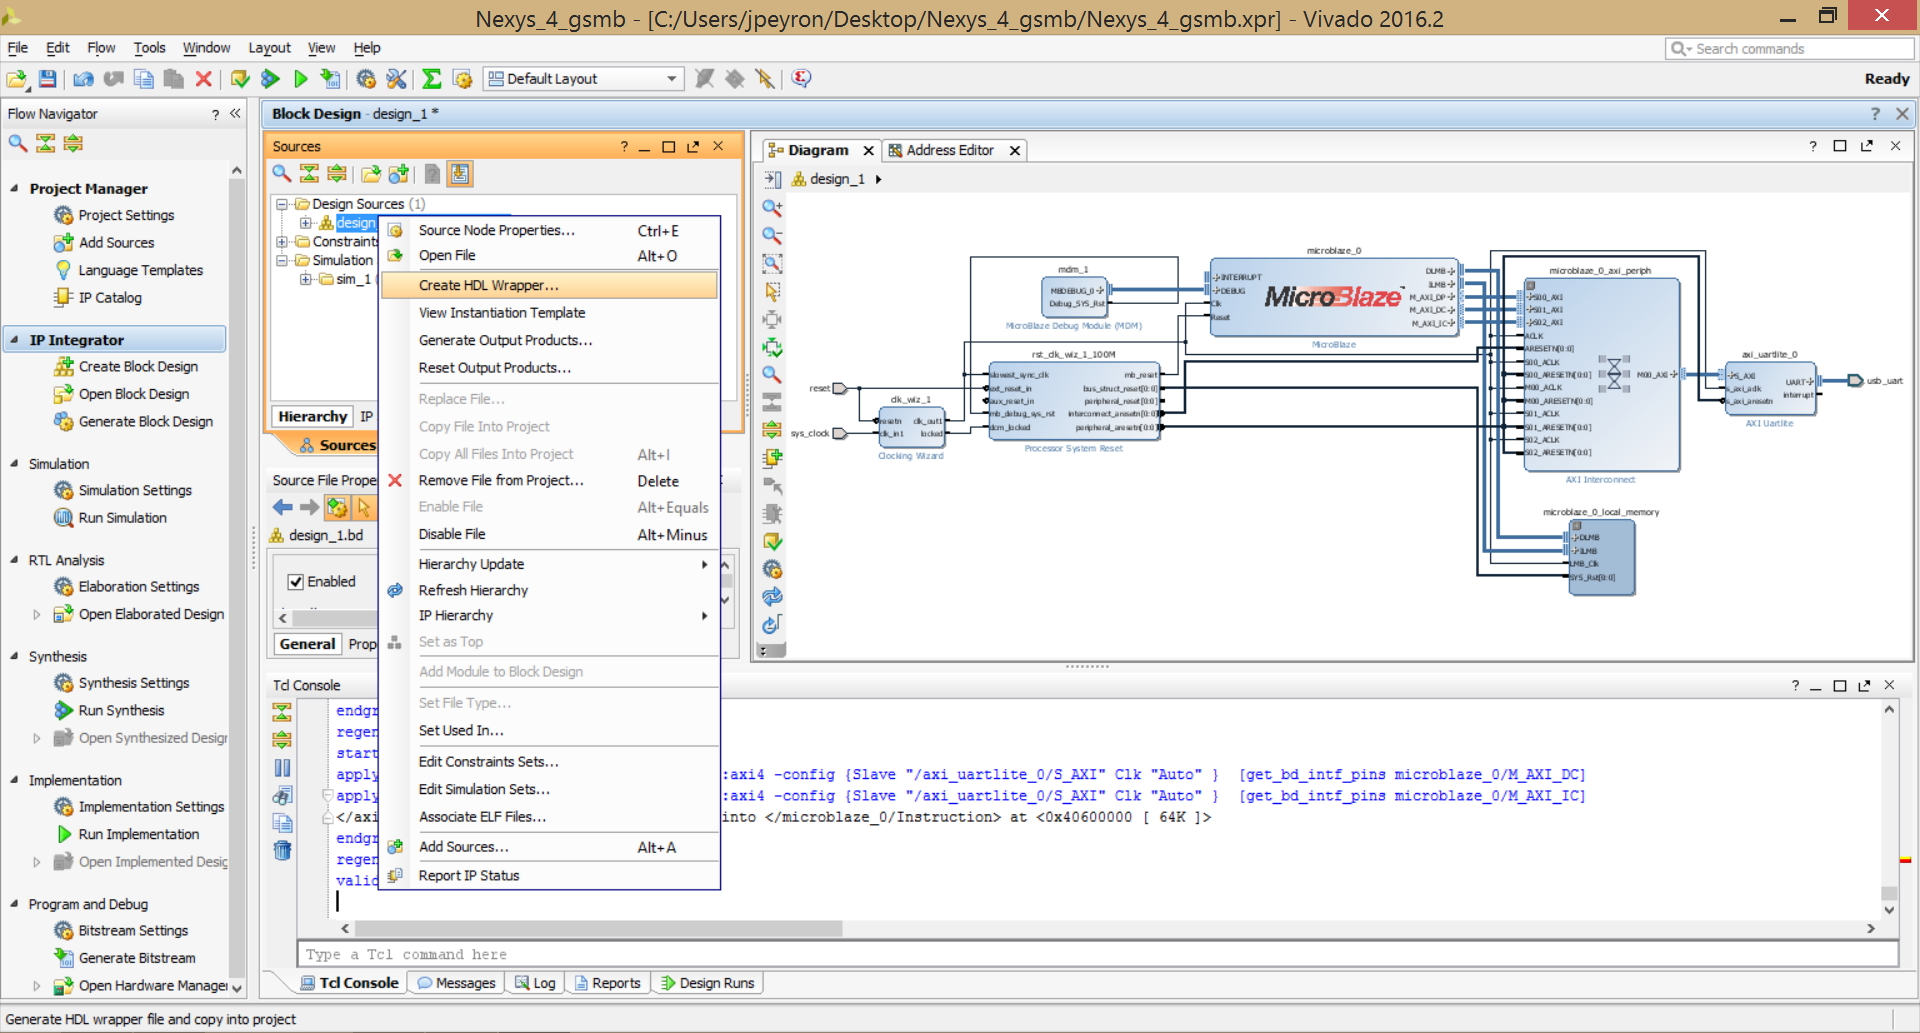Click Run Implementation link
Screen dimensions: 1920x1033
click(139, 834)
